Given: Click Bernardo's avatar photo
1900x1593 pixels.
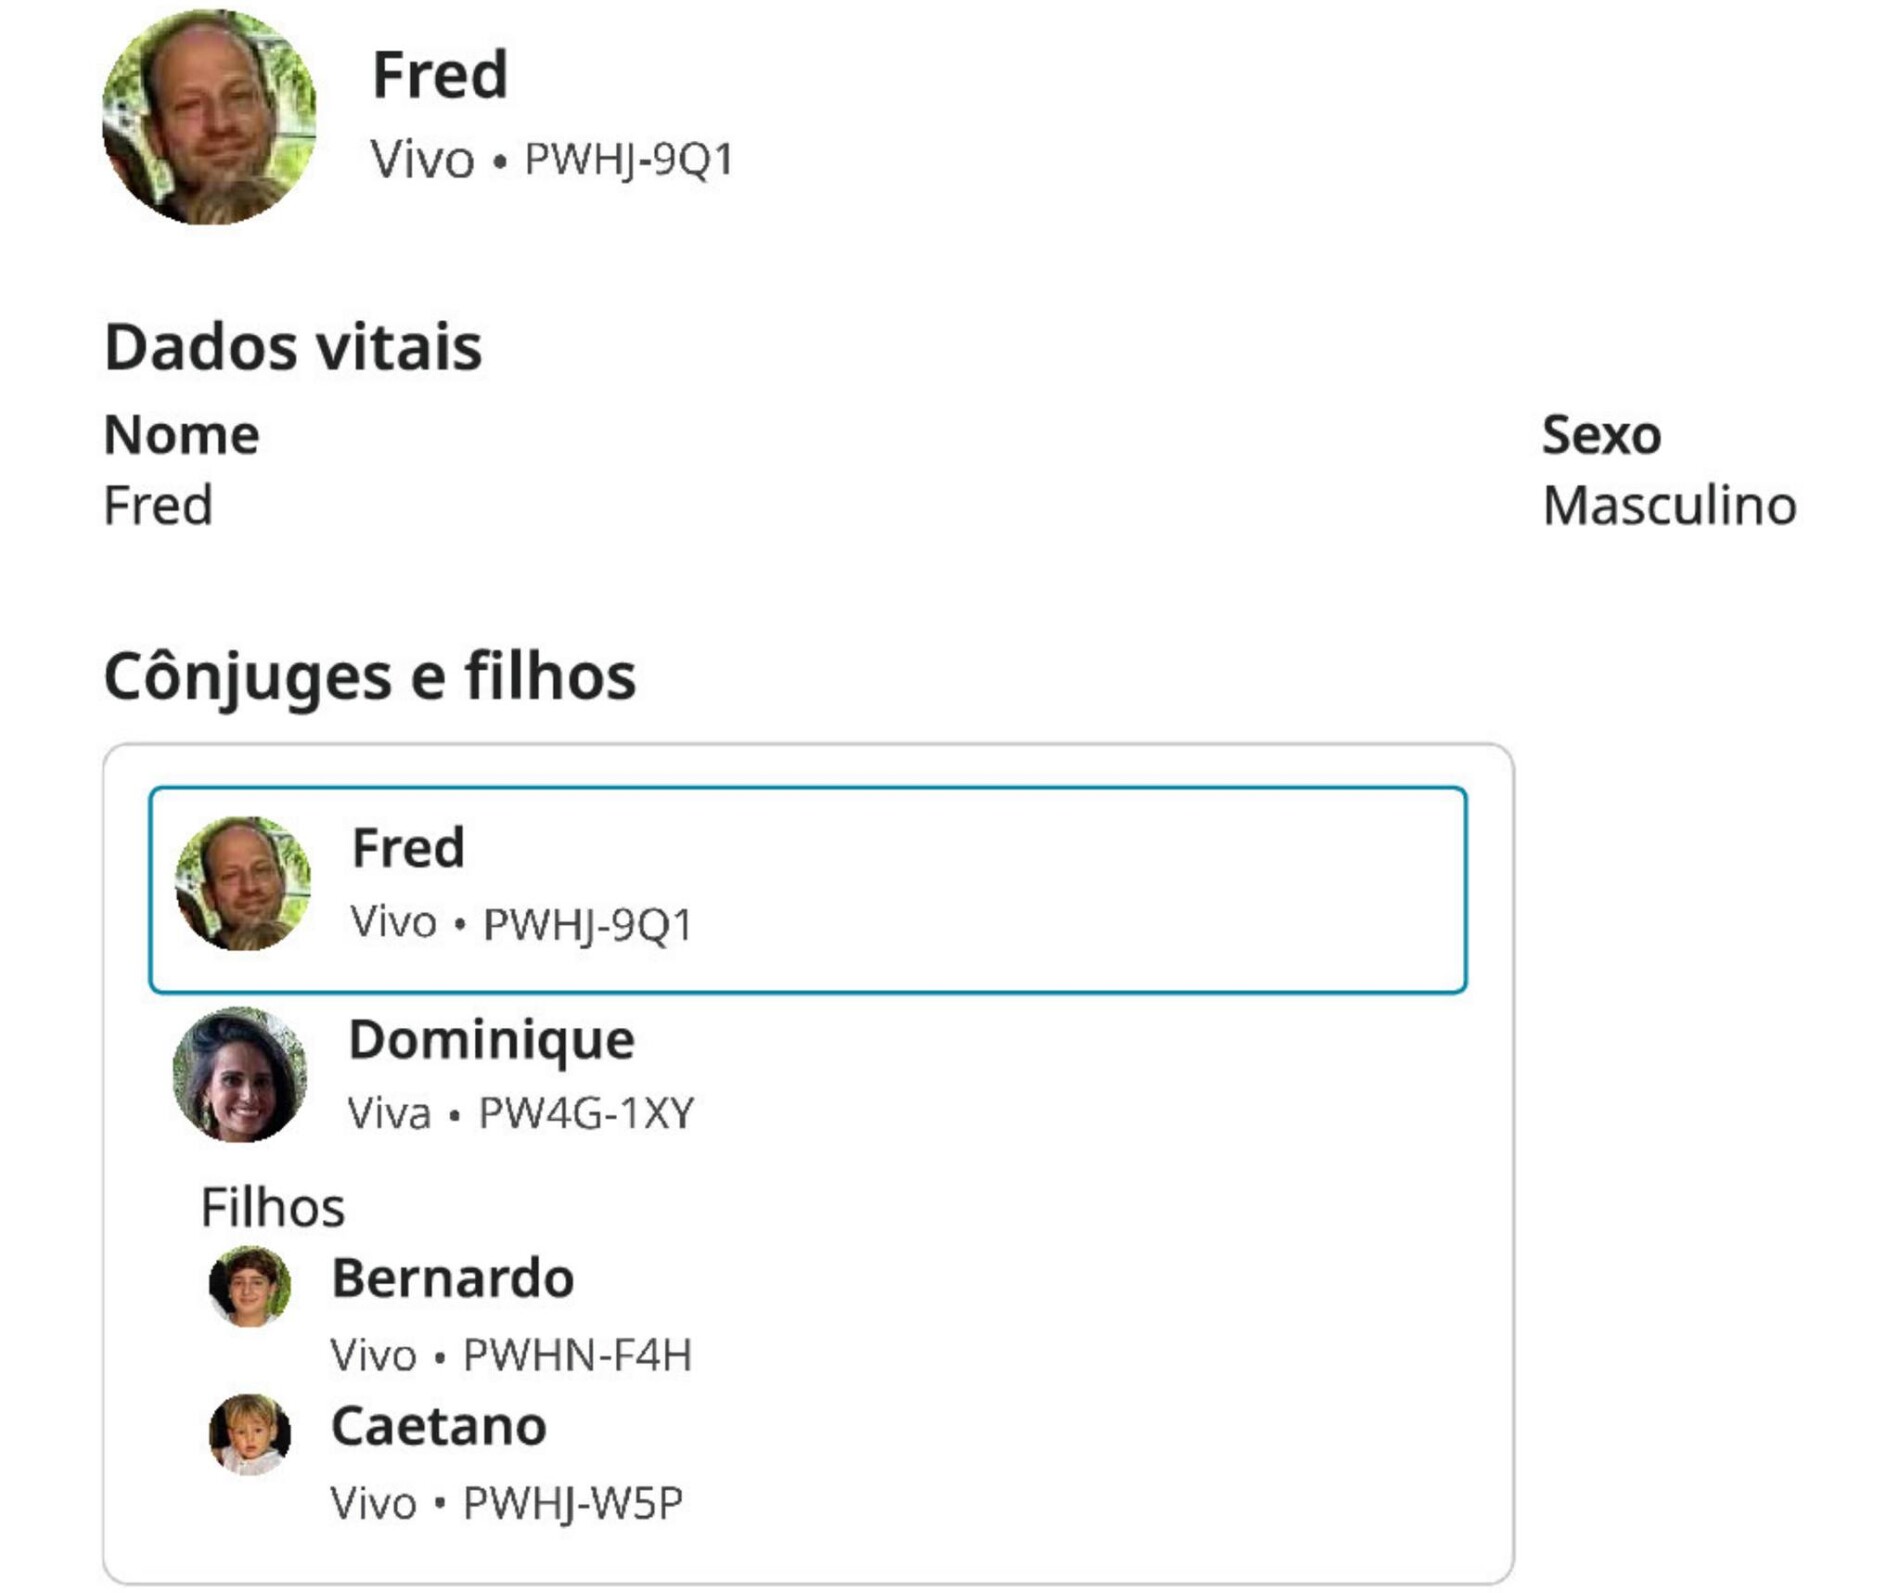Looking at the screenshot, I should coord(250,1286).
